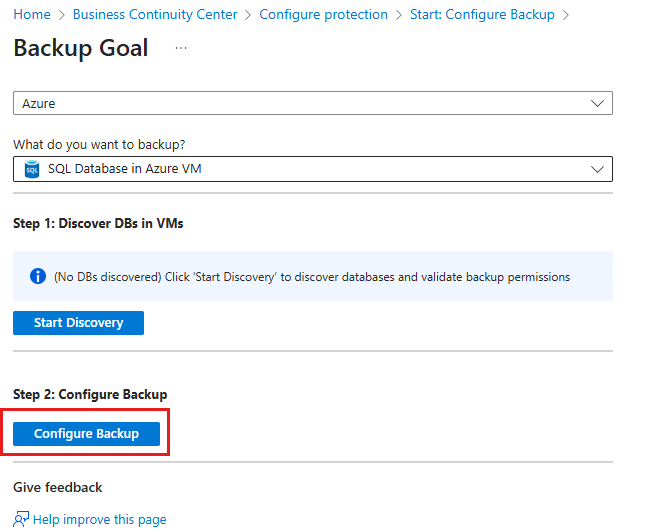This screenshot has width=646, height=532.
Task: Open the ellipsis menu beside Backup Goal
Action: [181, 48]
